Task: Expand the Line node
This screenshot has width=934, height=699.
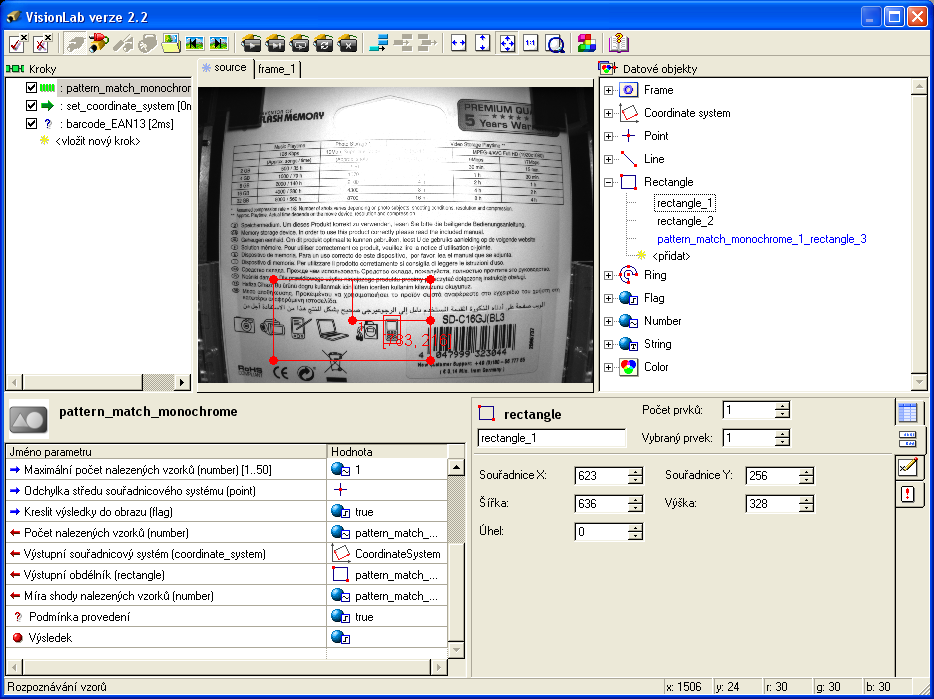Action: pos(608,160)
